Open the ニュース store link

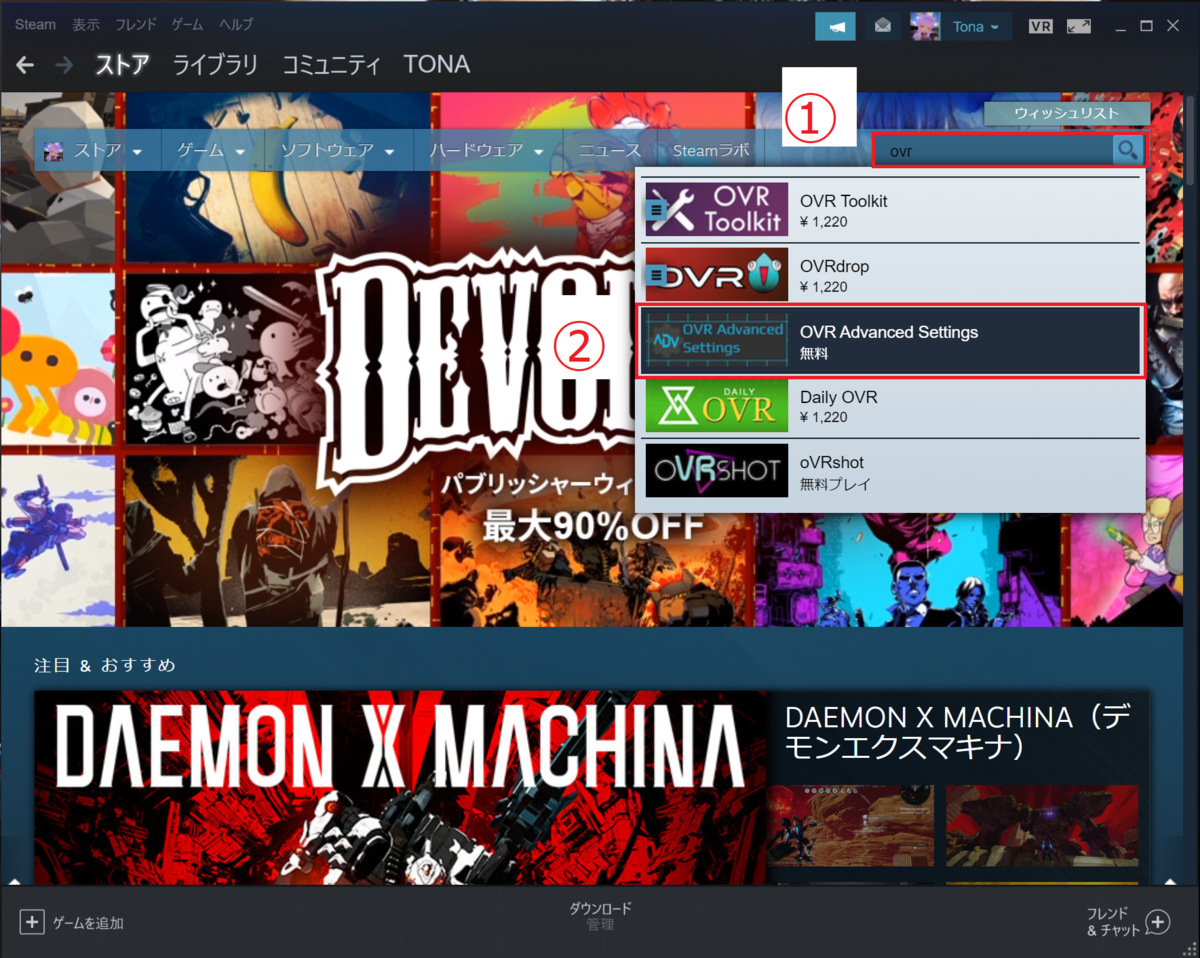tap(609, 151)
